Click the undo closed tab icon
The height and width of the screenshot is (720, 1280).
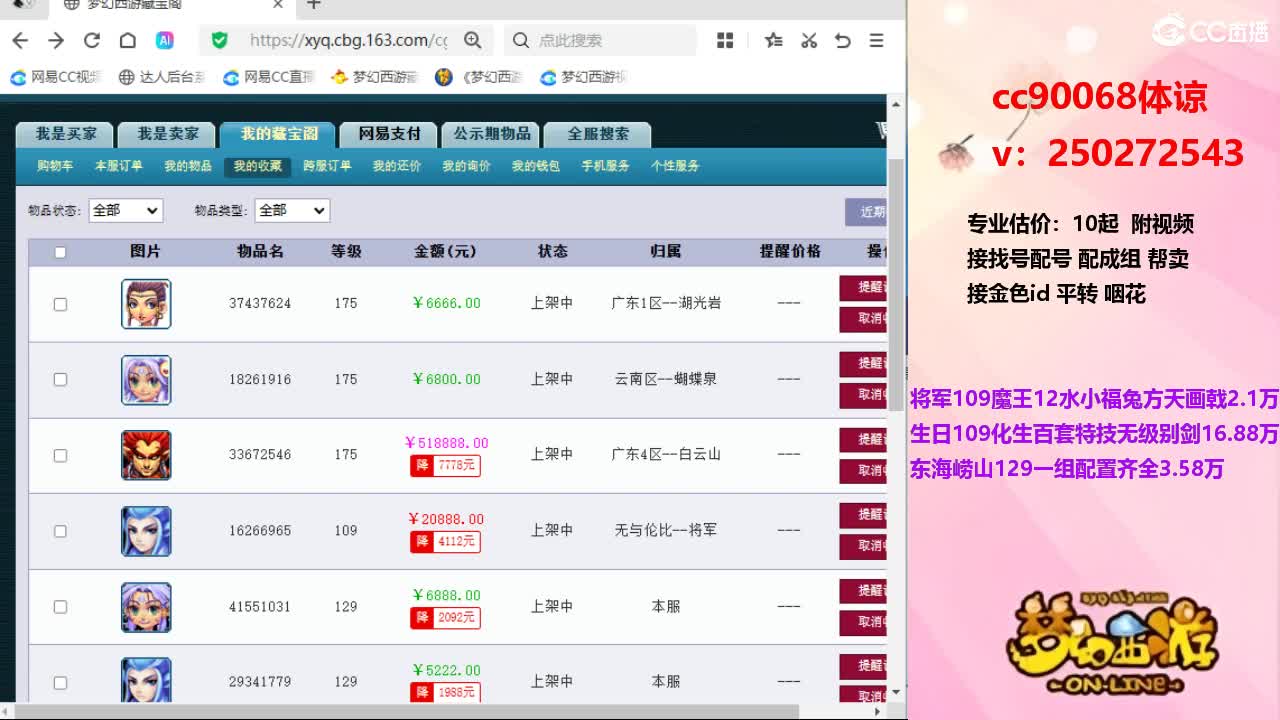(843, 40)
